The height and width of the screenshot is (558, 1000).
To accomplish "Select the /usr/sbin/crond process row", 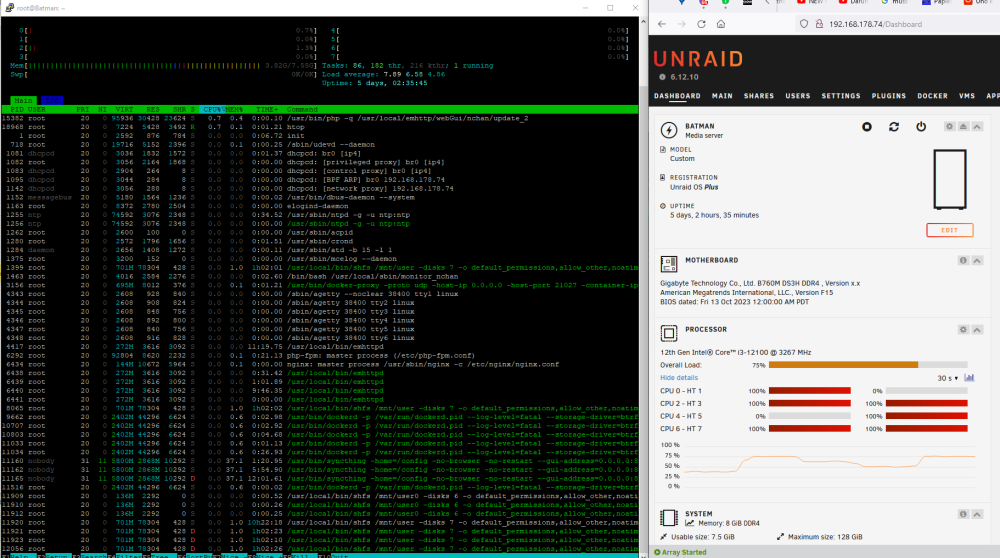I will (320, 241).
